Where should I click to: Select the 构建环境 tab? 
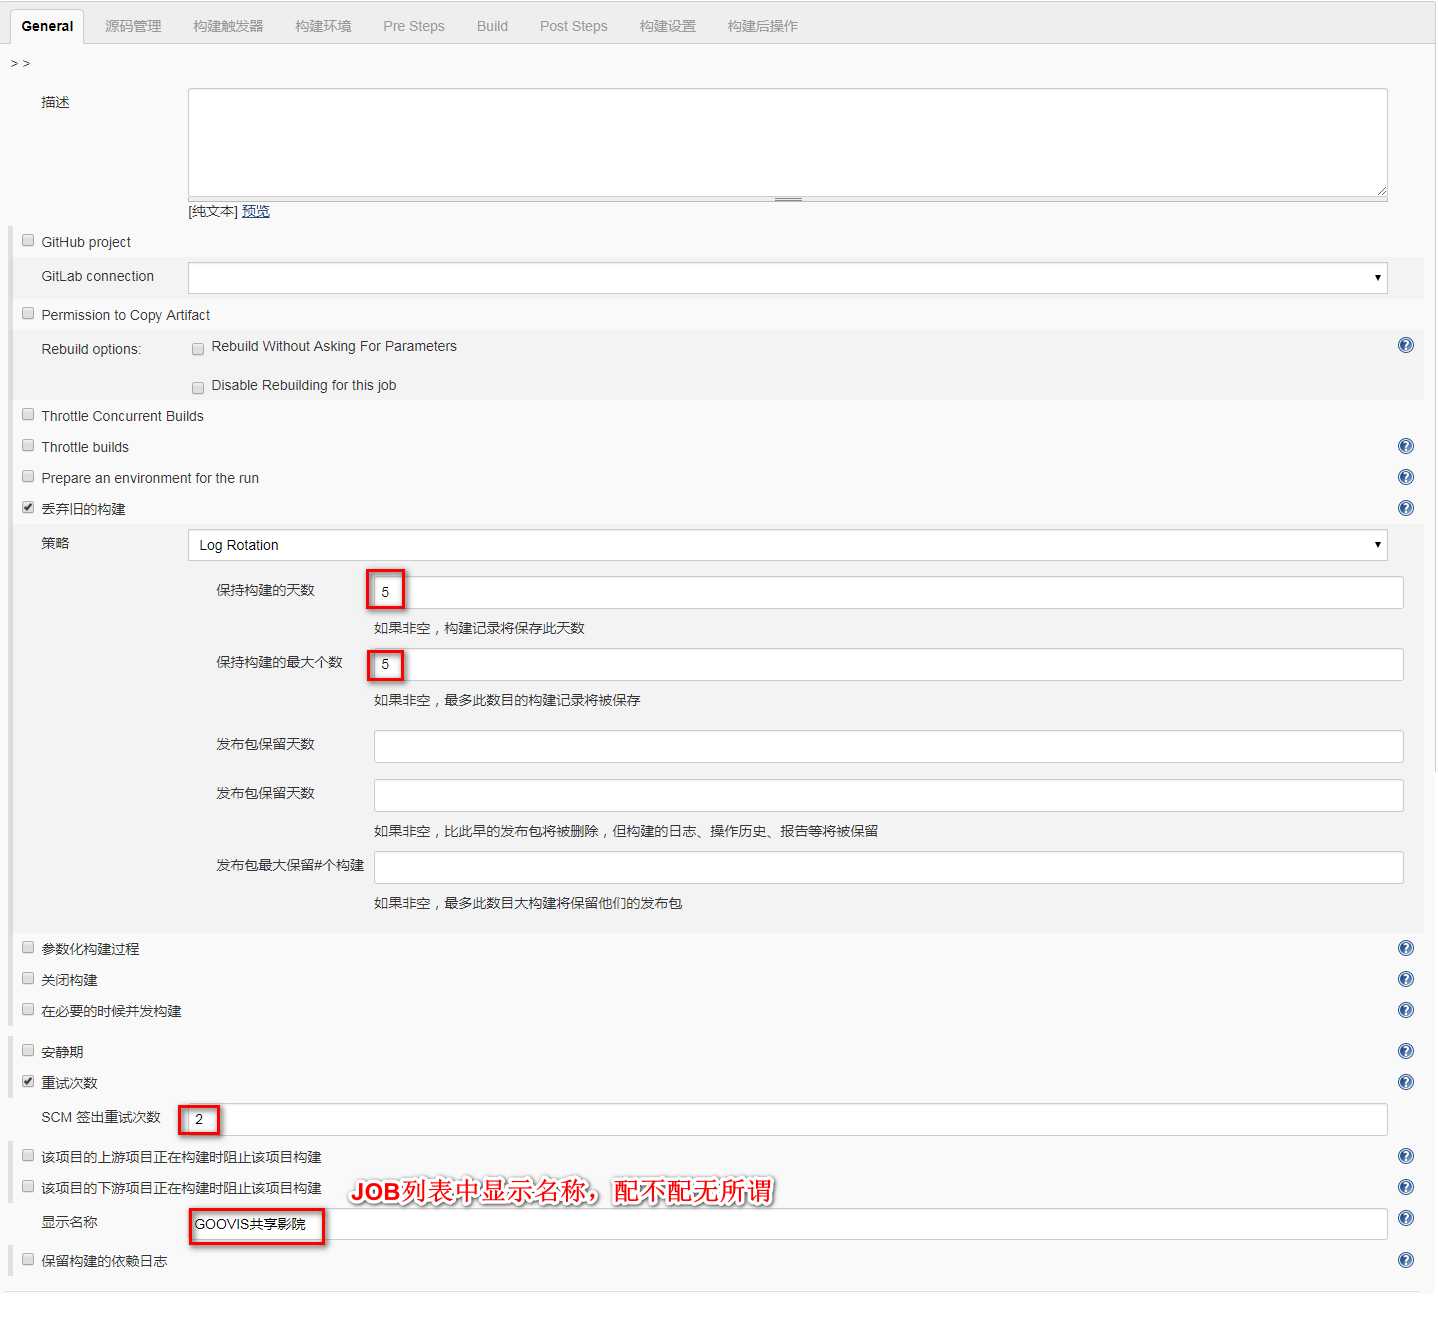323,26
